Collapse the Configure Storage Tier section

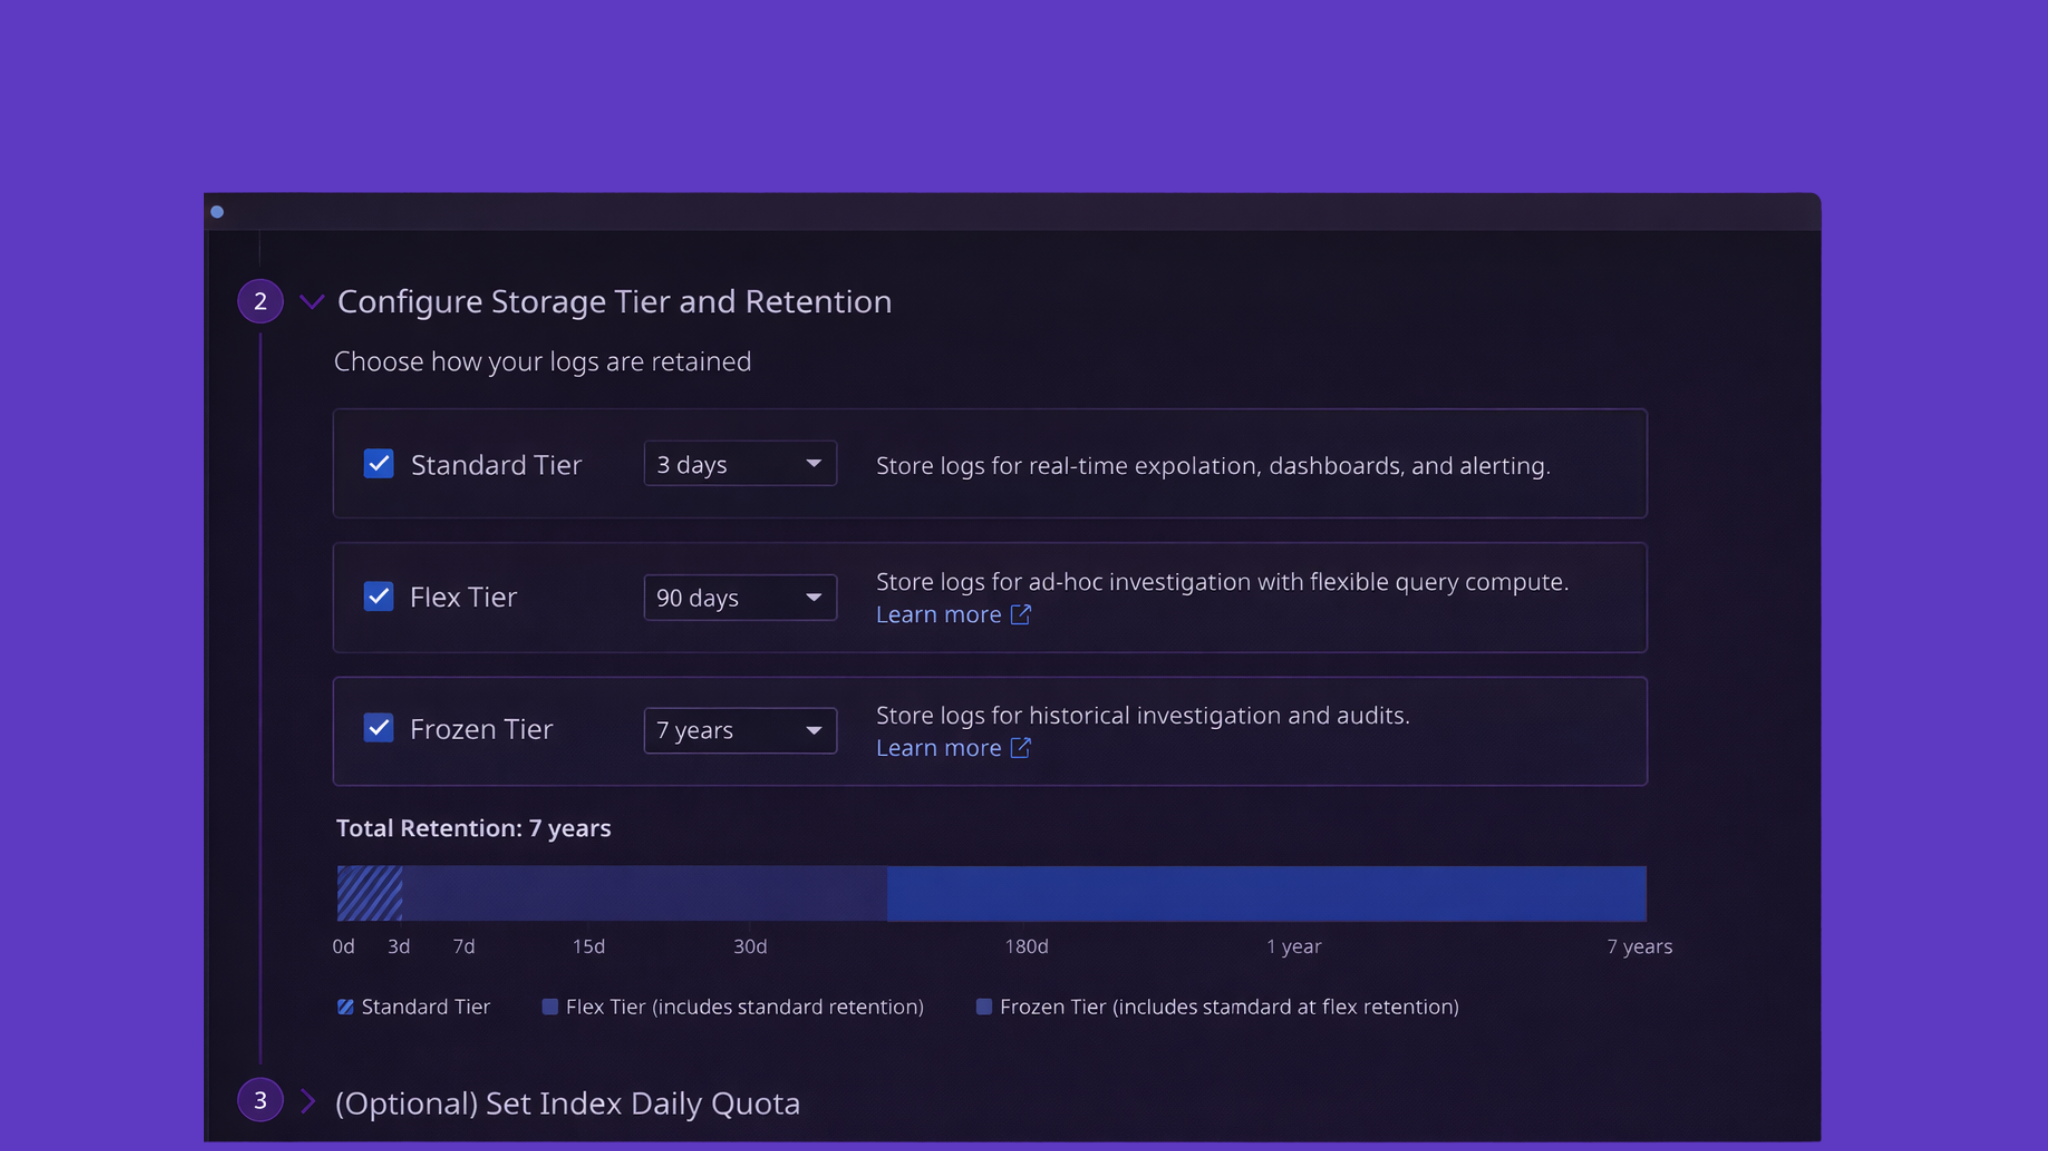[313, 301]
